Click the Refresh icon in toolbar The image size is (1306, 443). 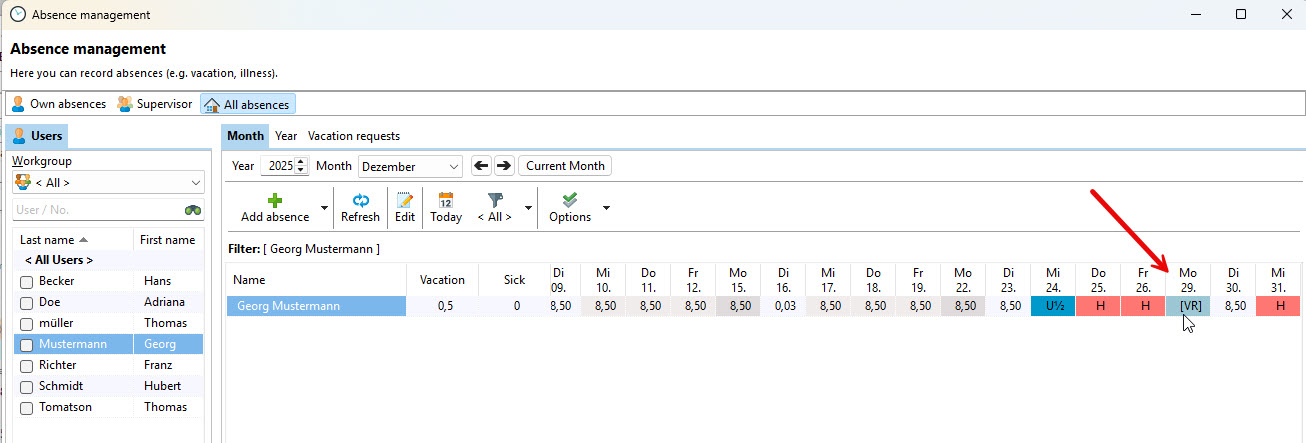pyautogui.click(x=360, y=200)
